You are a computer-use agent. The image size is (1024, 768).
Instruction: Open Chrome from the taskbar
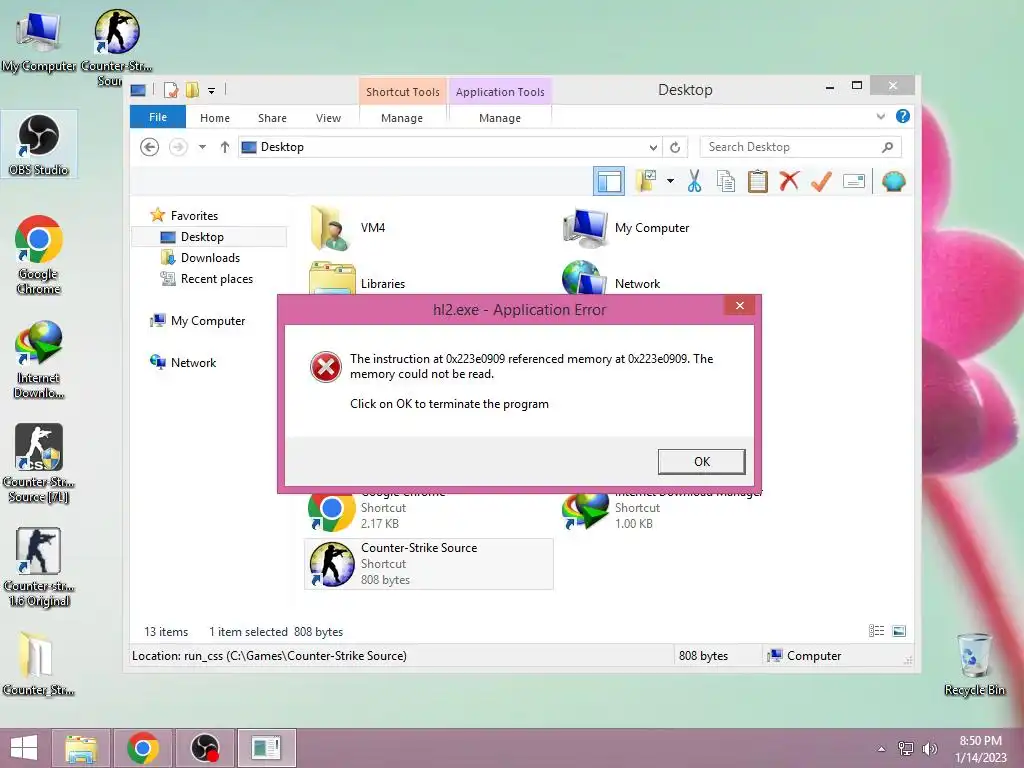tap(143, 748)
